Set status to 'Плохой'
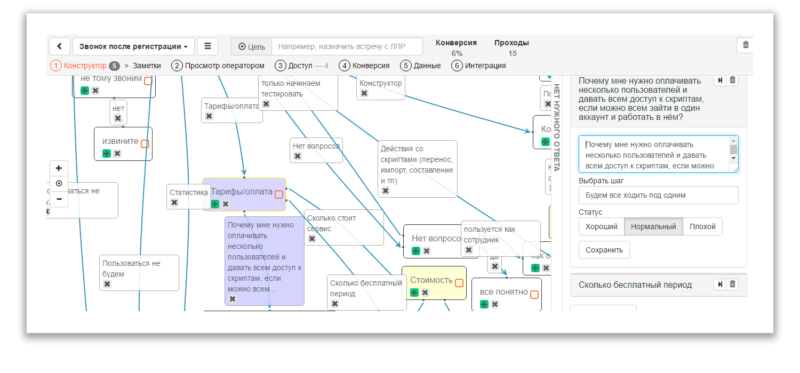This screenshot has width=800, height=373. [703, 227]
